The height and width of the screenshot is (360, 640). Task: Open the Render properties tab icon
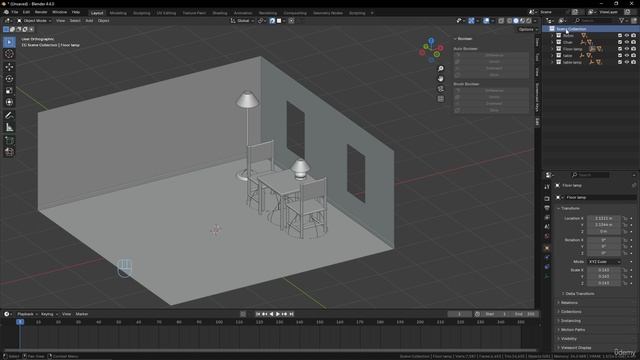(x=547, y=199)
